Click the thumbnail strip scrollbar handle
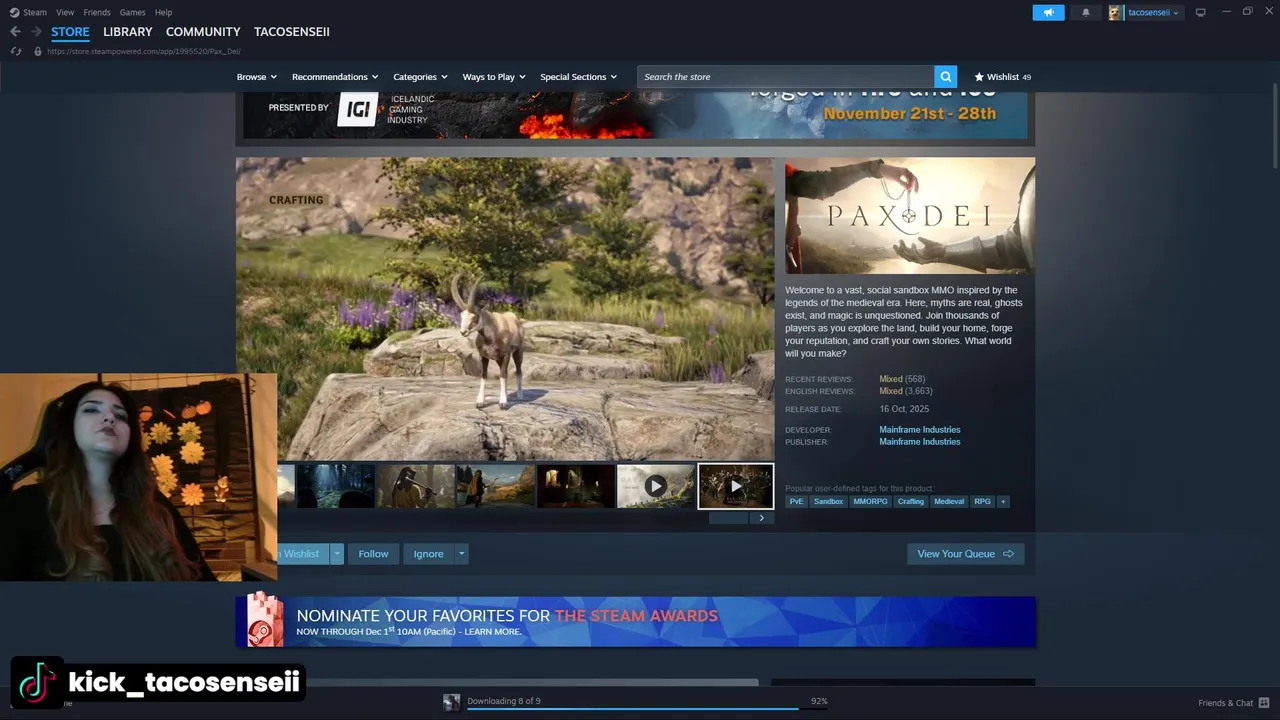1280x720 pixels. pyautogui.click(x=728, y=518)
